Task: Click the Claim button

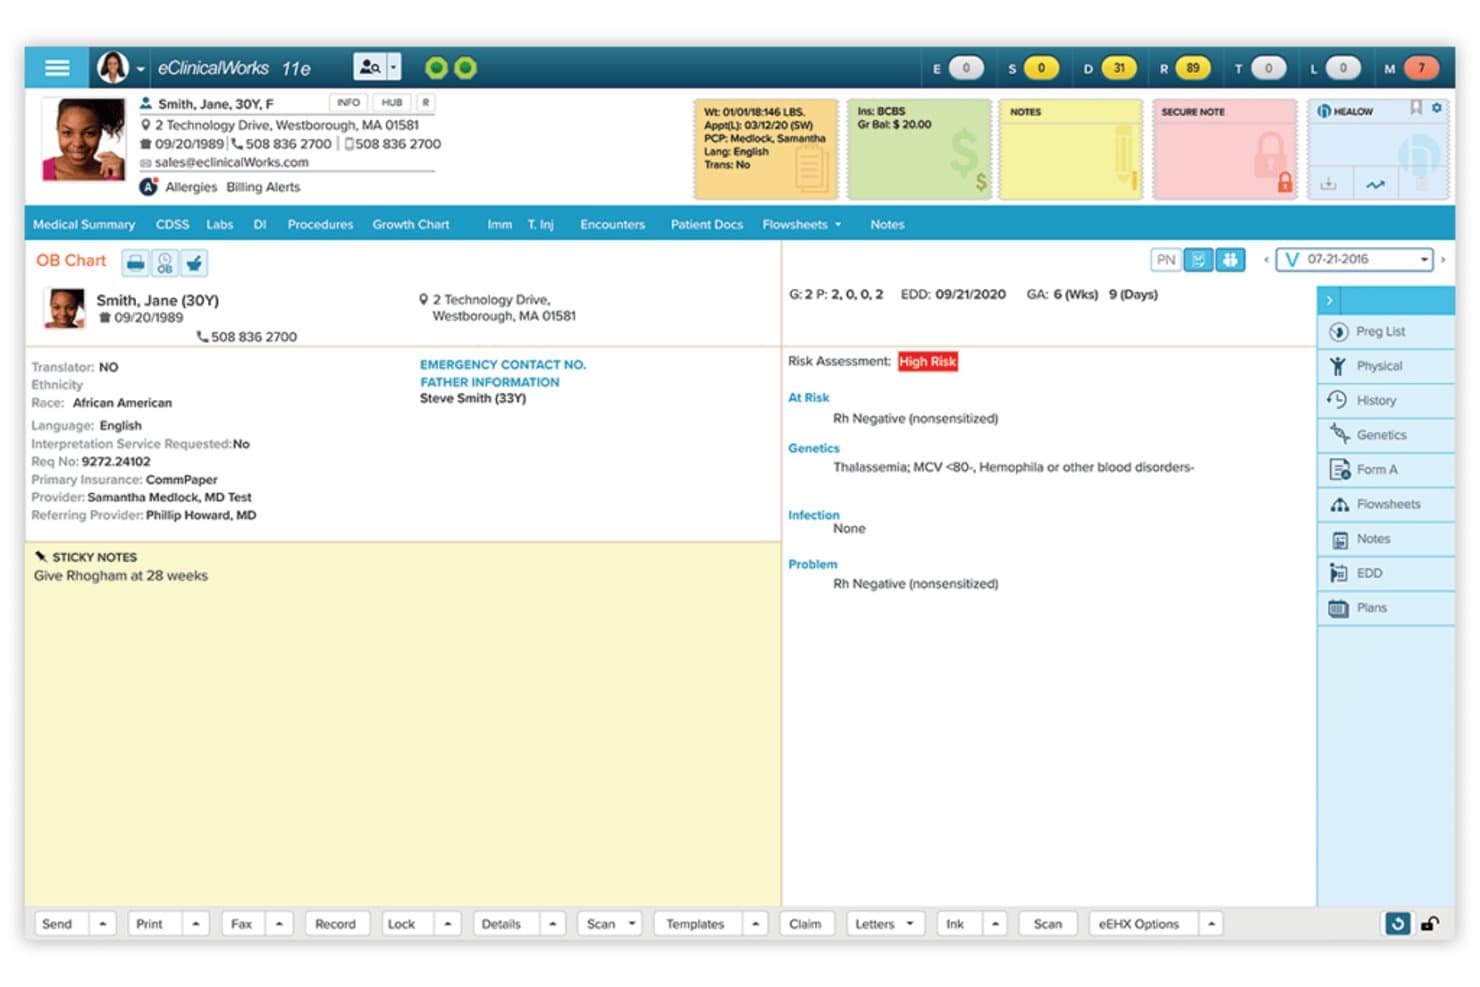Action: 805,924
